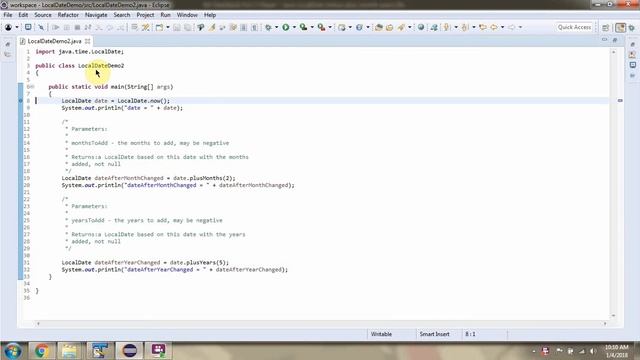Switch to Eclipse in the taskbar
This screenshot has height=360, width=640.
pos(130,351)
